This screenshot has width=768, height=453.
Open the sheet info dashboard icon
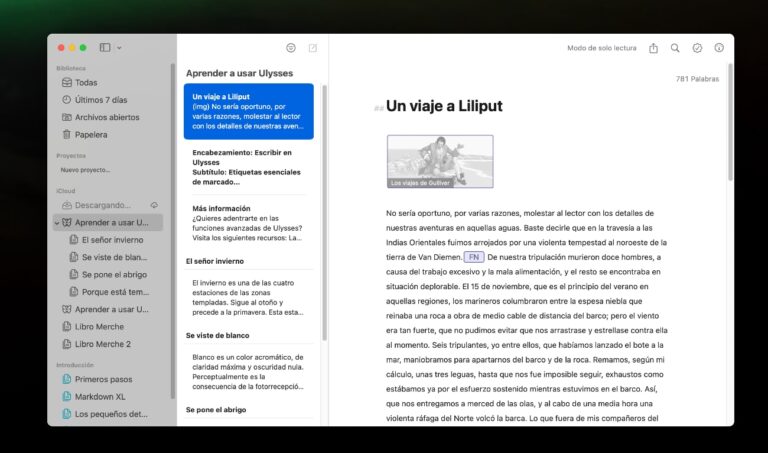pyautogui.click(x=719, y=48)
